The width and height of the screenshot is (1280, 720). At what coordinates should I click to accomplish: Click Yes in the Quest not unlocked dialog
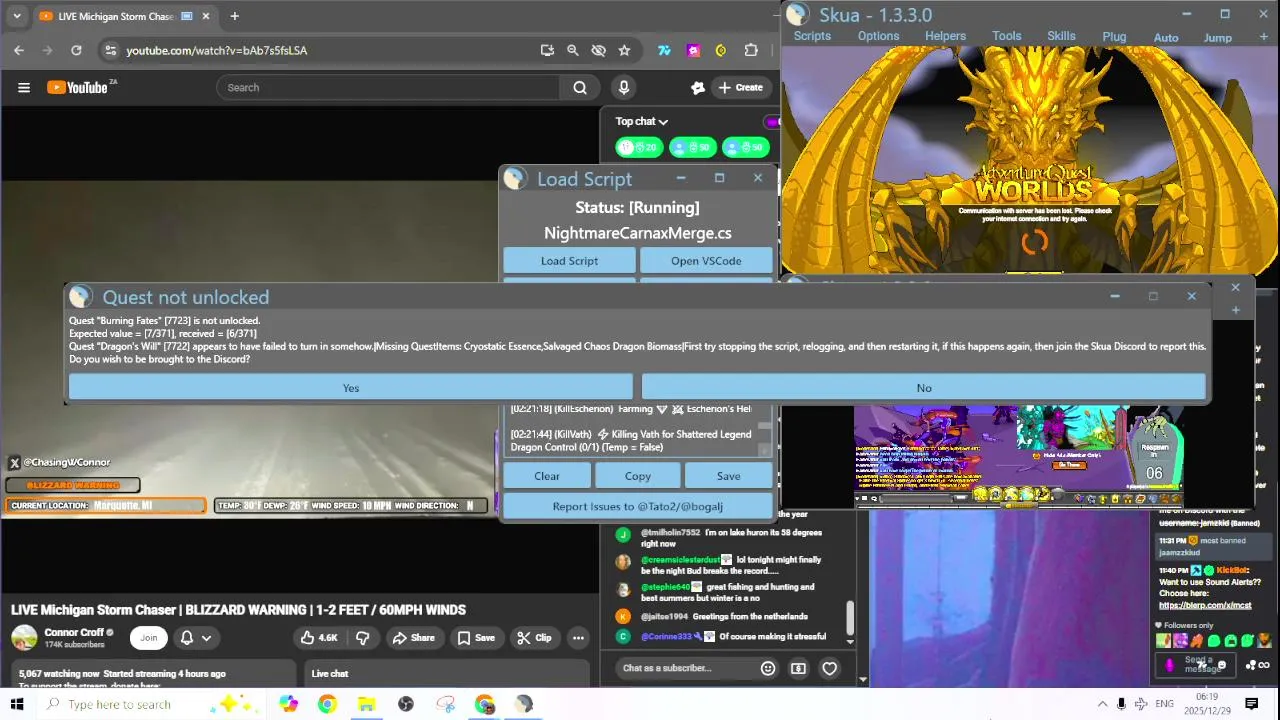[350, 388]
